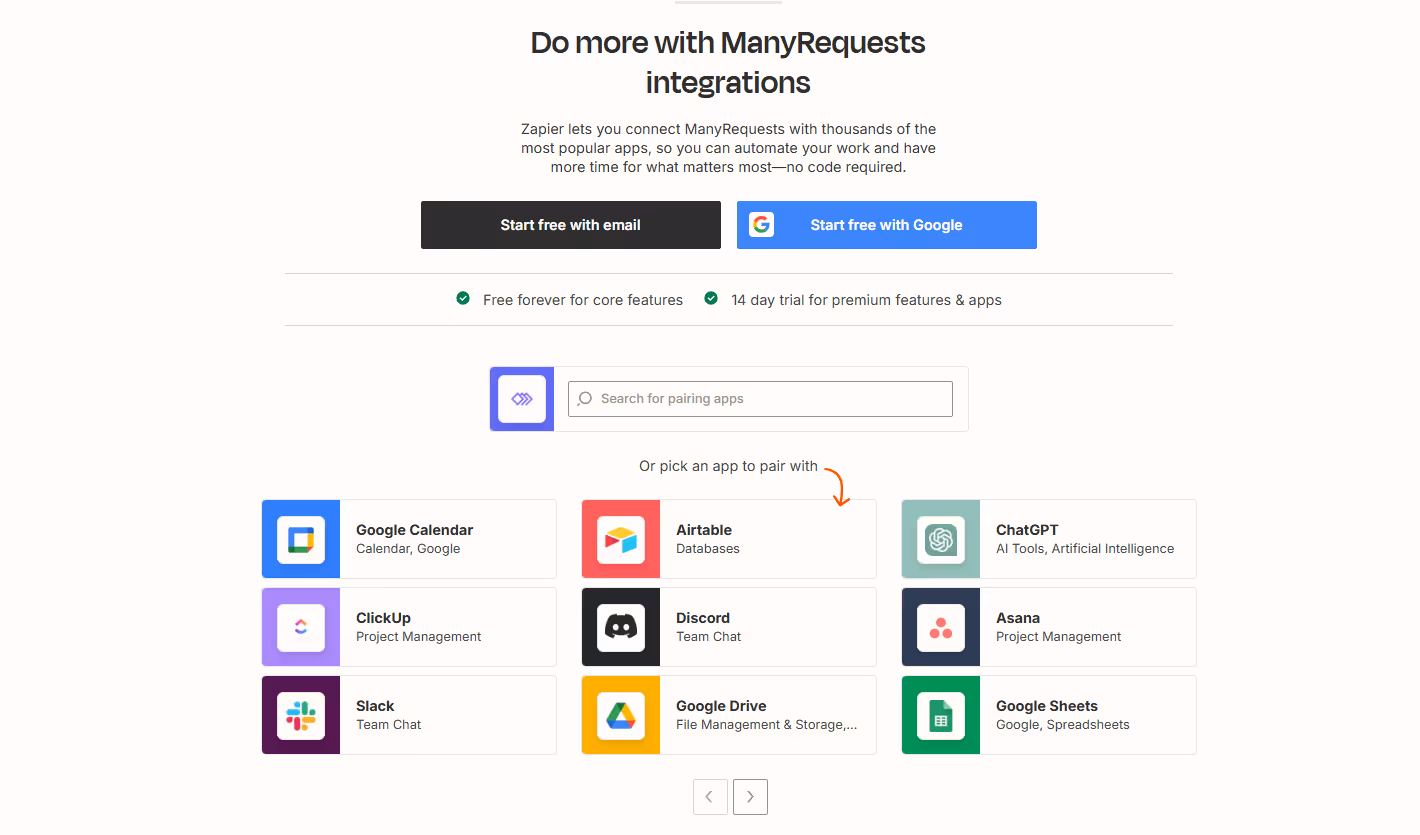Click 'Project Management' under Asana

point(1059,637)
